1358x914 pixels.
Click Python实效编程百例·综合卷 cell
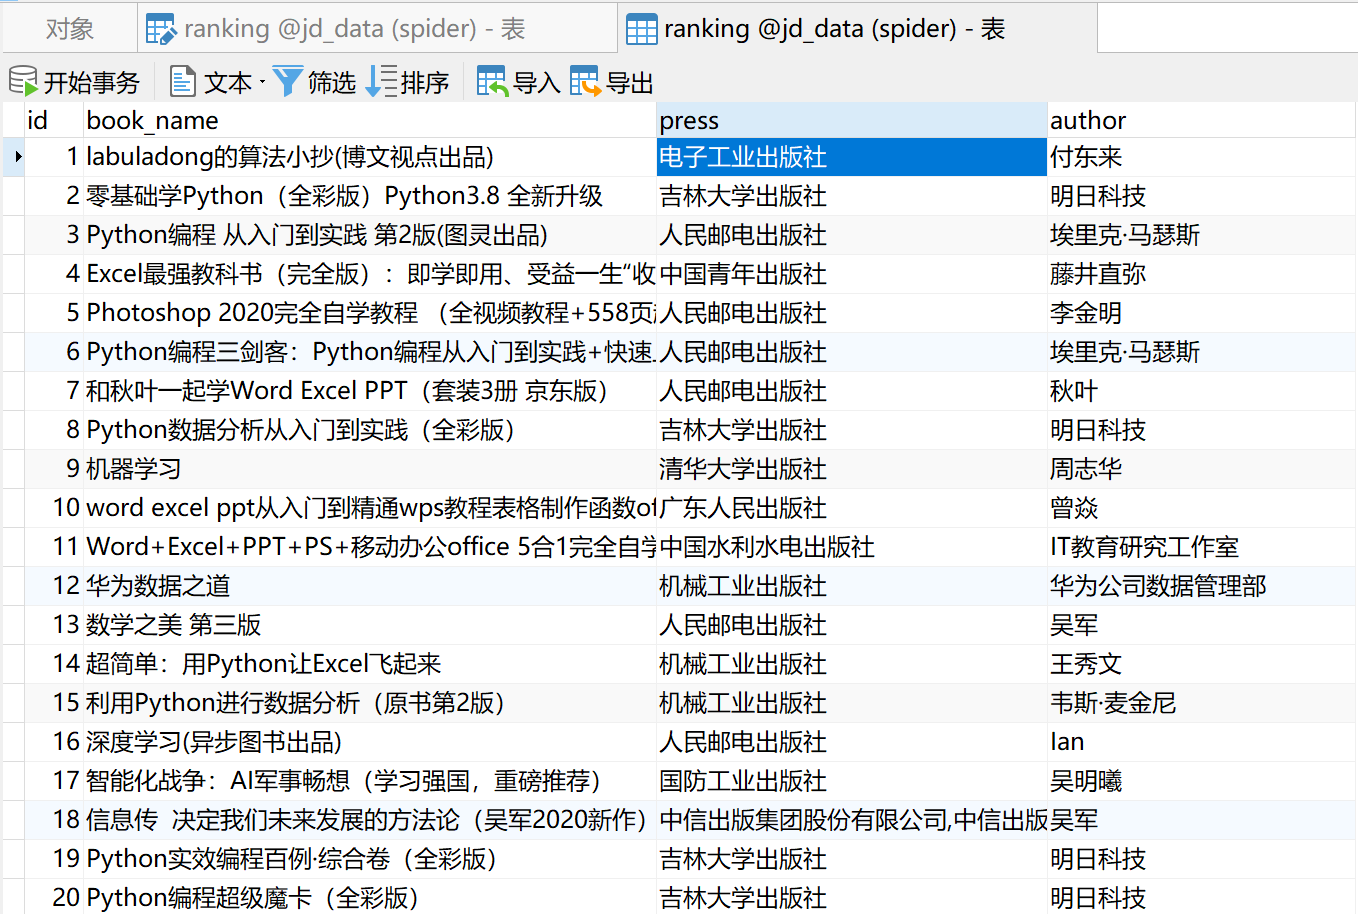pyautogui.click(x=369, y=859)
